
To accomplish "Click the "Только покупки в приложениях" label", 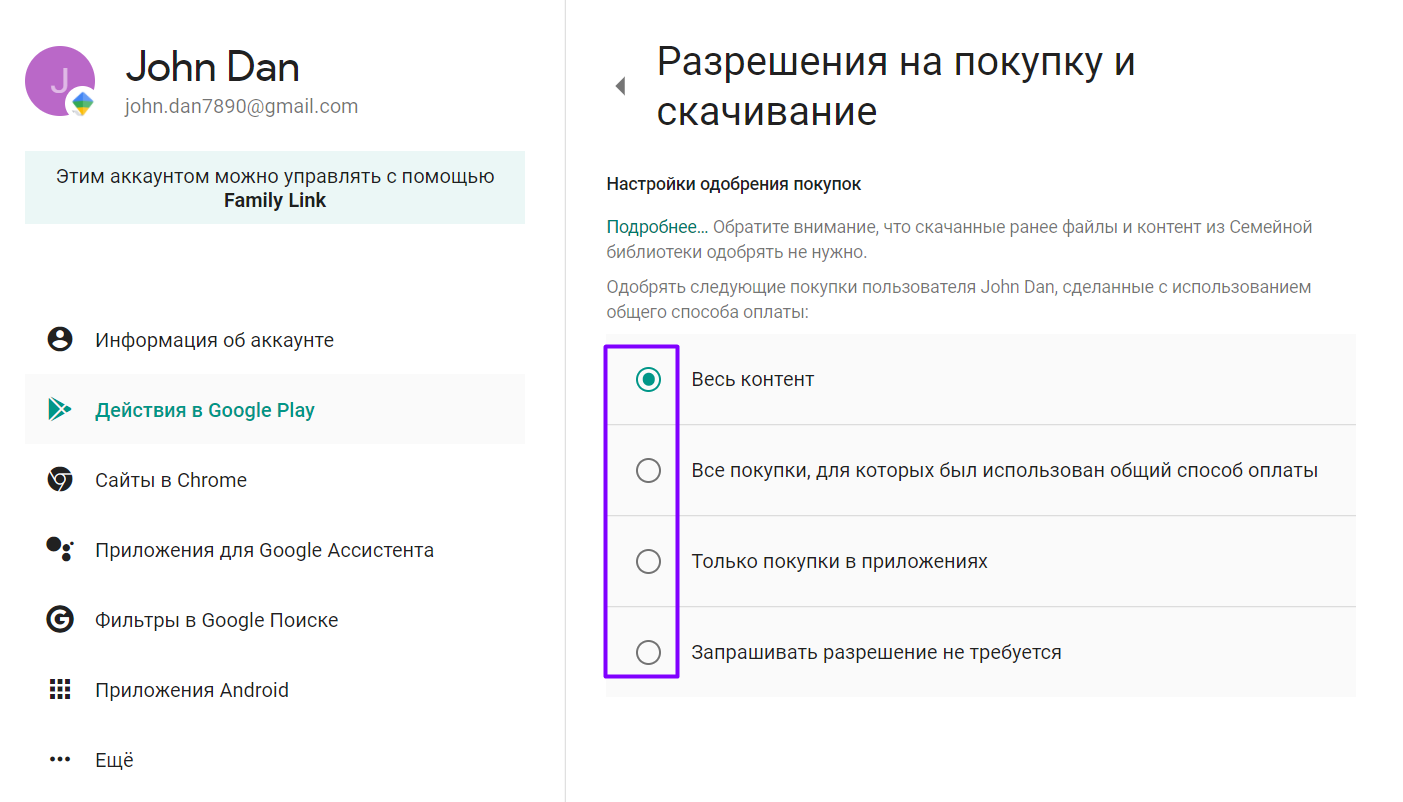I will (840, 561).
